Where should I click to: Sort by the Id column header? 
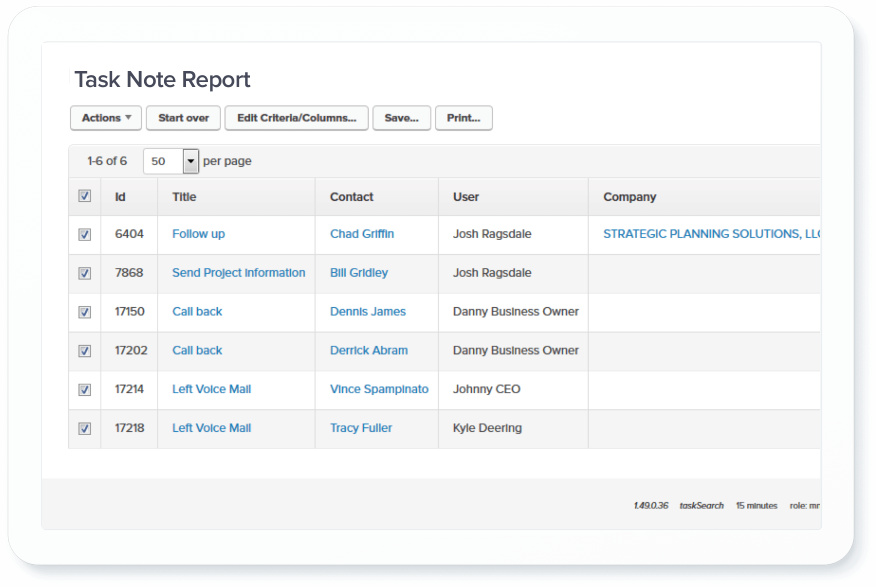click(x=120, y=197)
